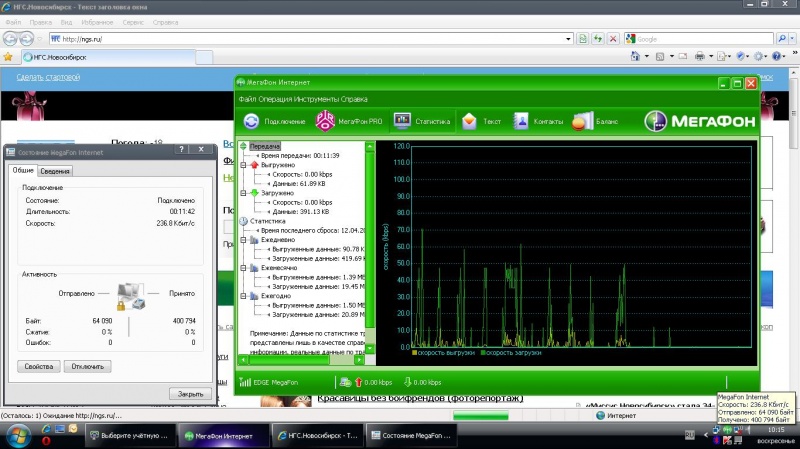Collapse the Выгружено tree node
Screen dimensions: 800x449
243,165
